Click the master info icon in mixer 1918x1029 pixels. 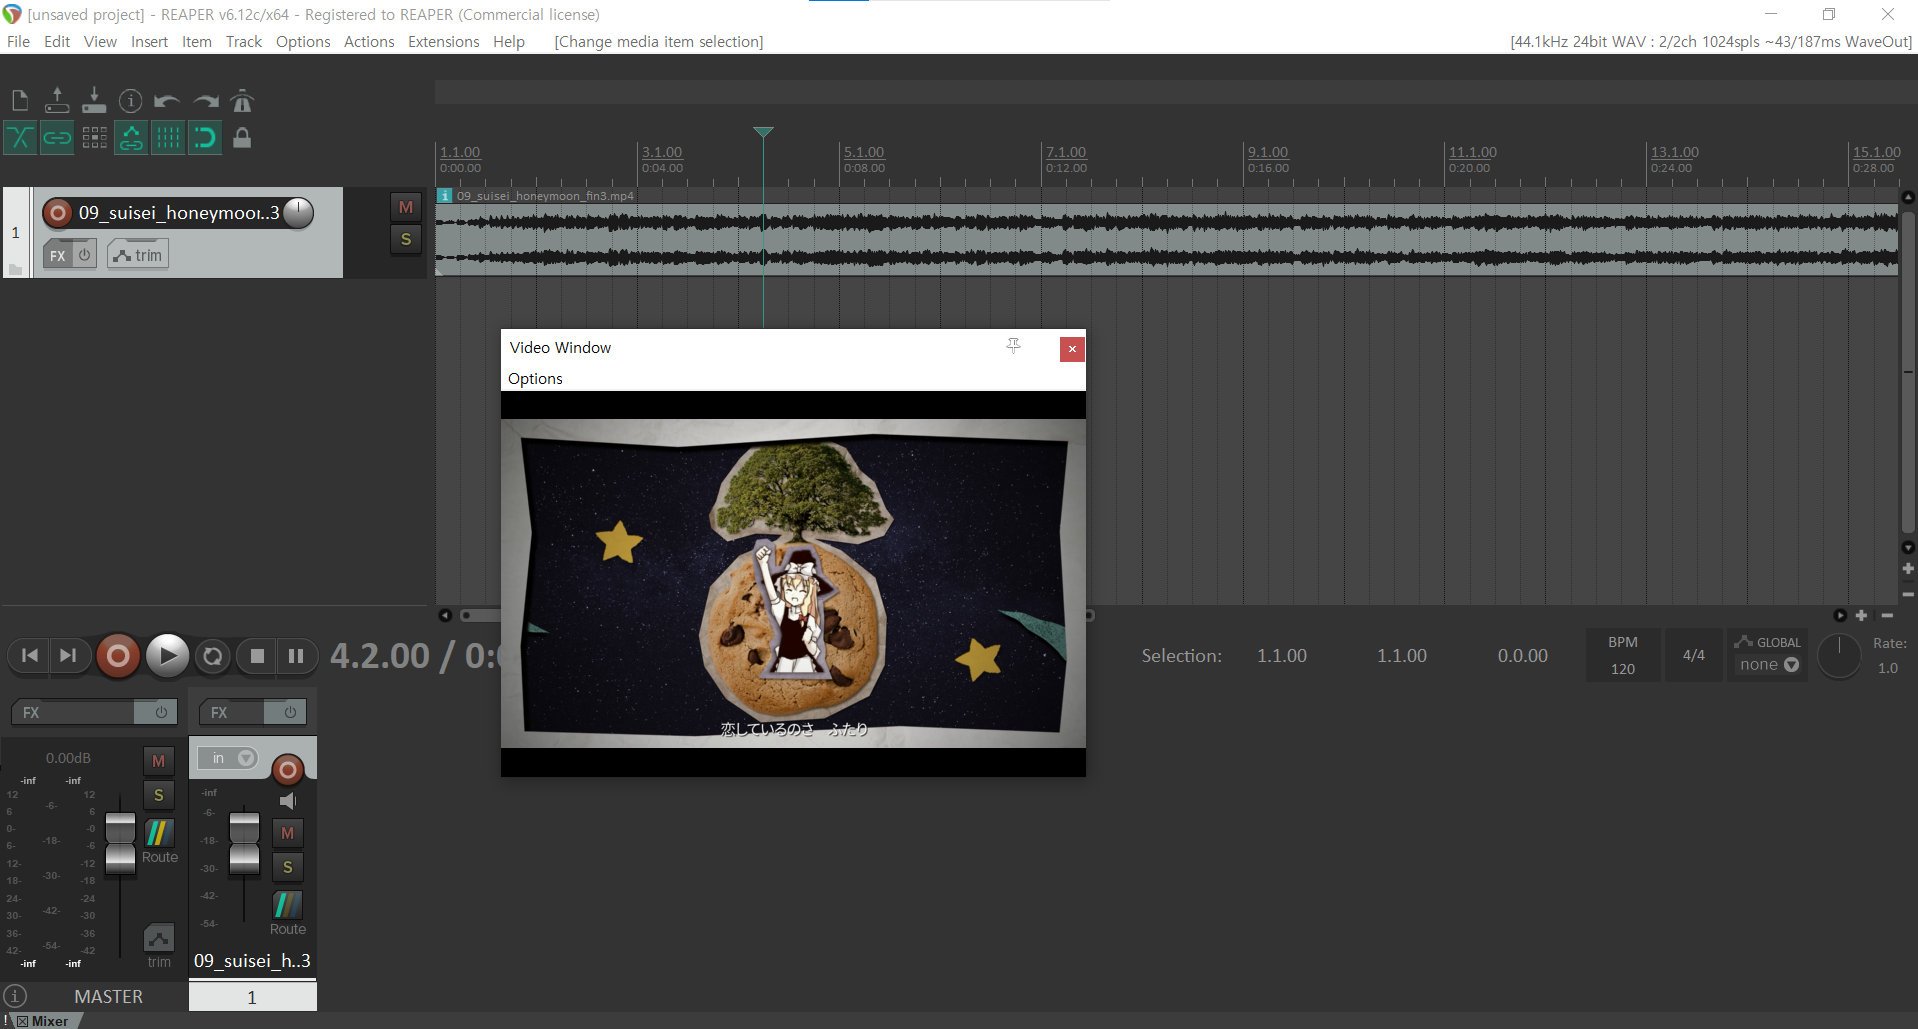coord(15,996)
